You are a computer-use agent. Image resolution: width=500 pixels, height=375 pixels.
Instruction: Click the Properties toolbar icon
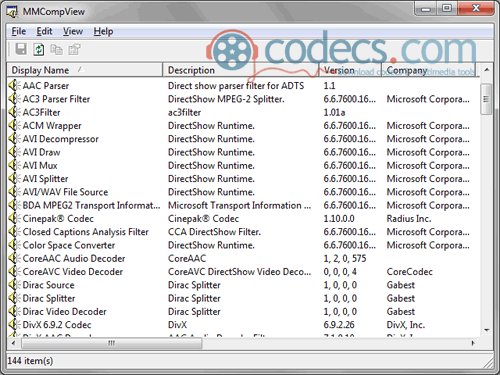pos(74,49)
